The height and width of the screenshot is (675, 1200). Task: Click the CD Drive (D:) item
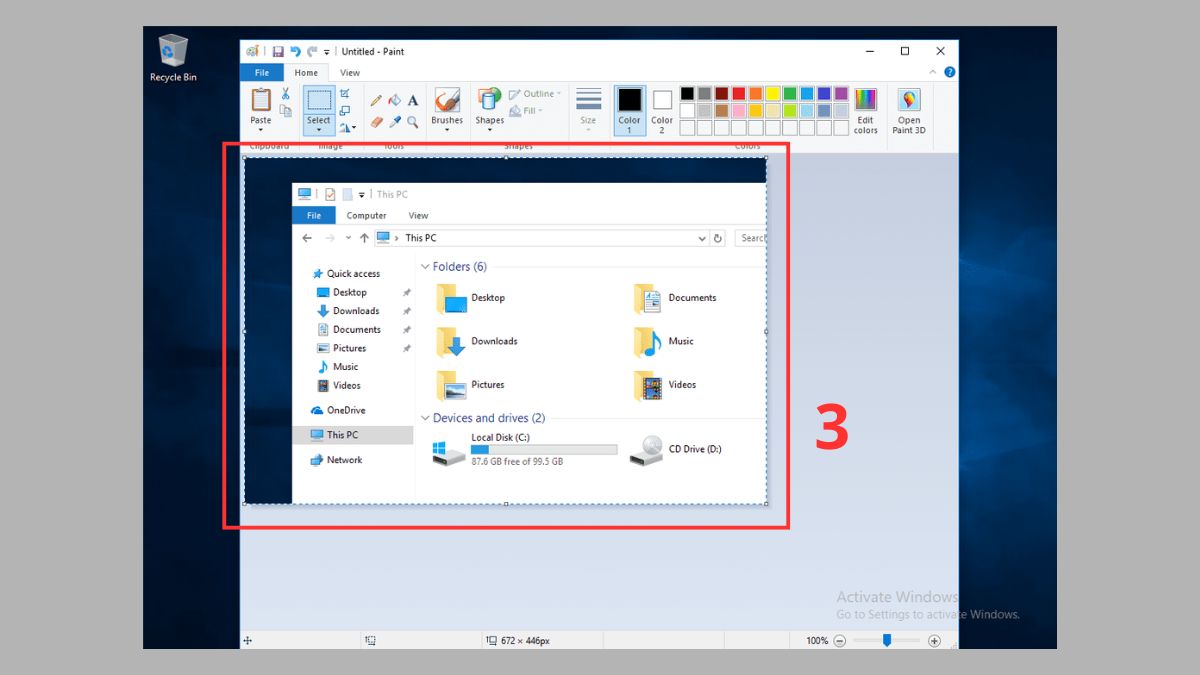pos(676,450)
